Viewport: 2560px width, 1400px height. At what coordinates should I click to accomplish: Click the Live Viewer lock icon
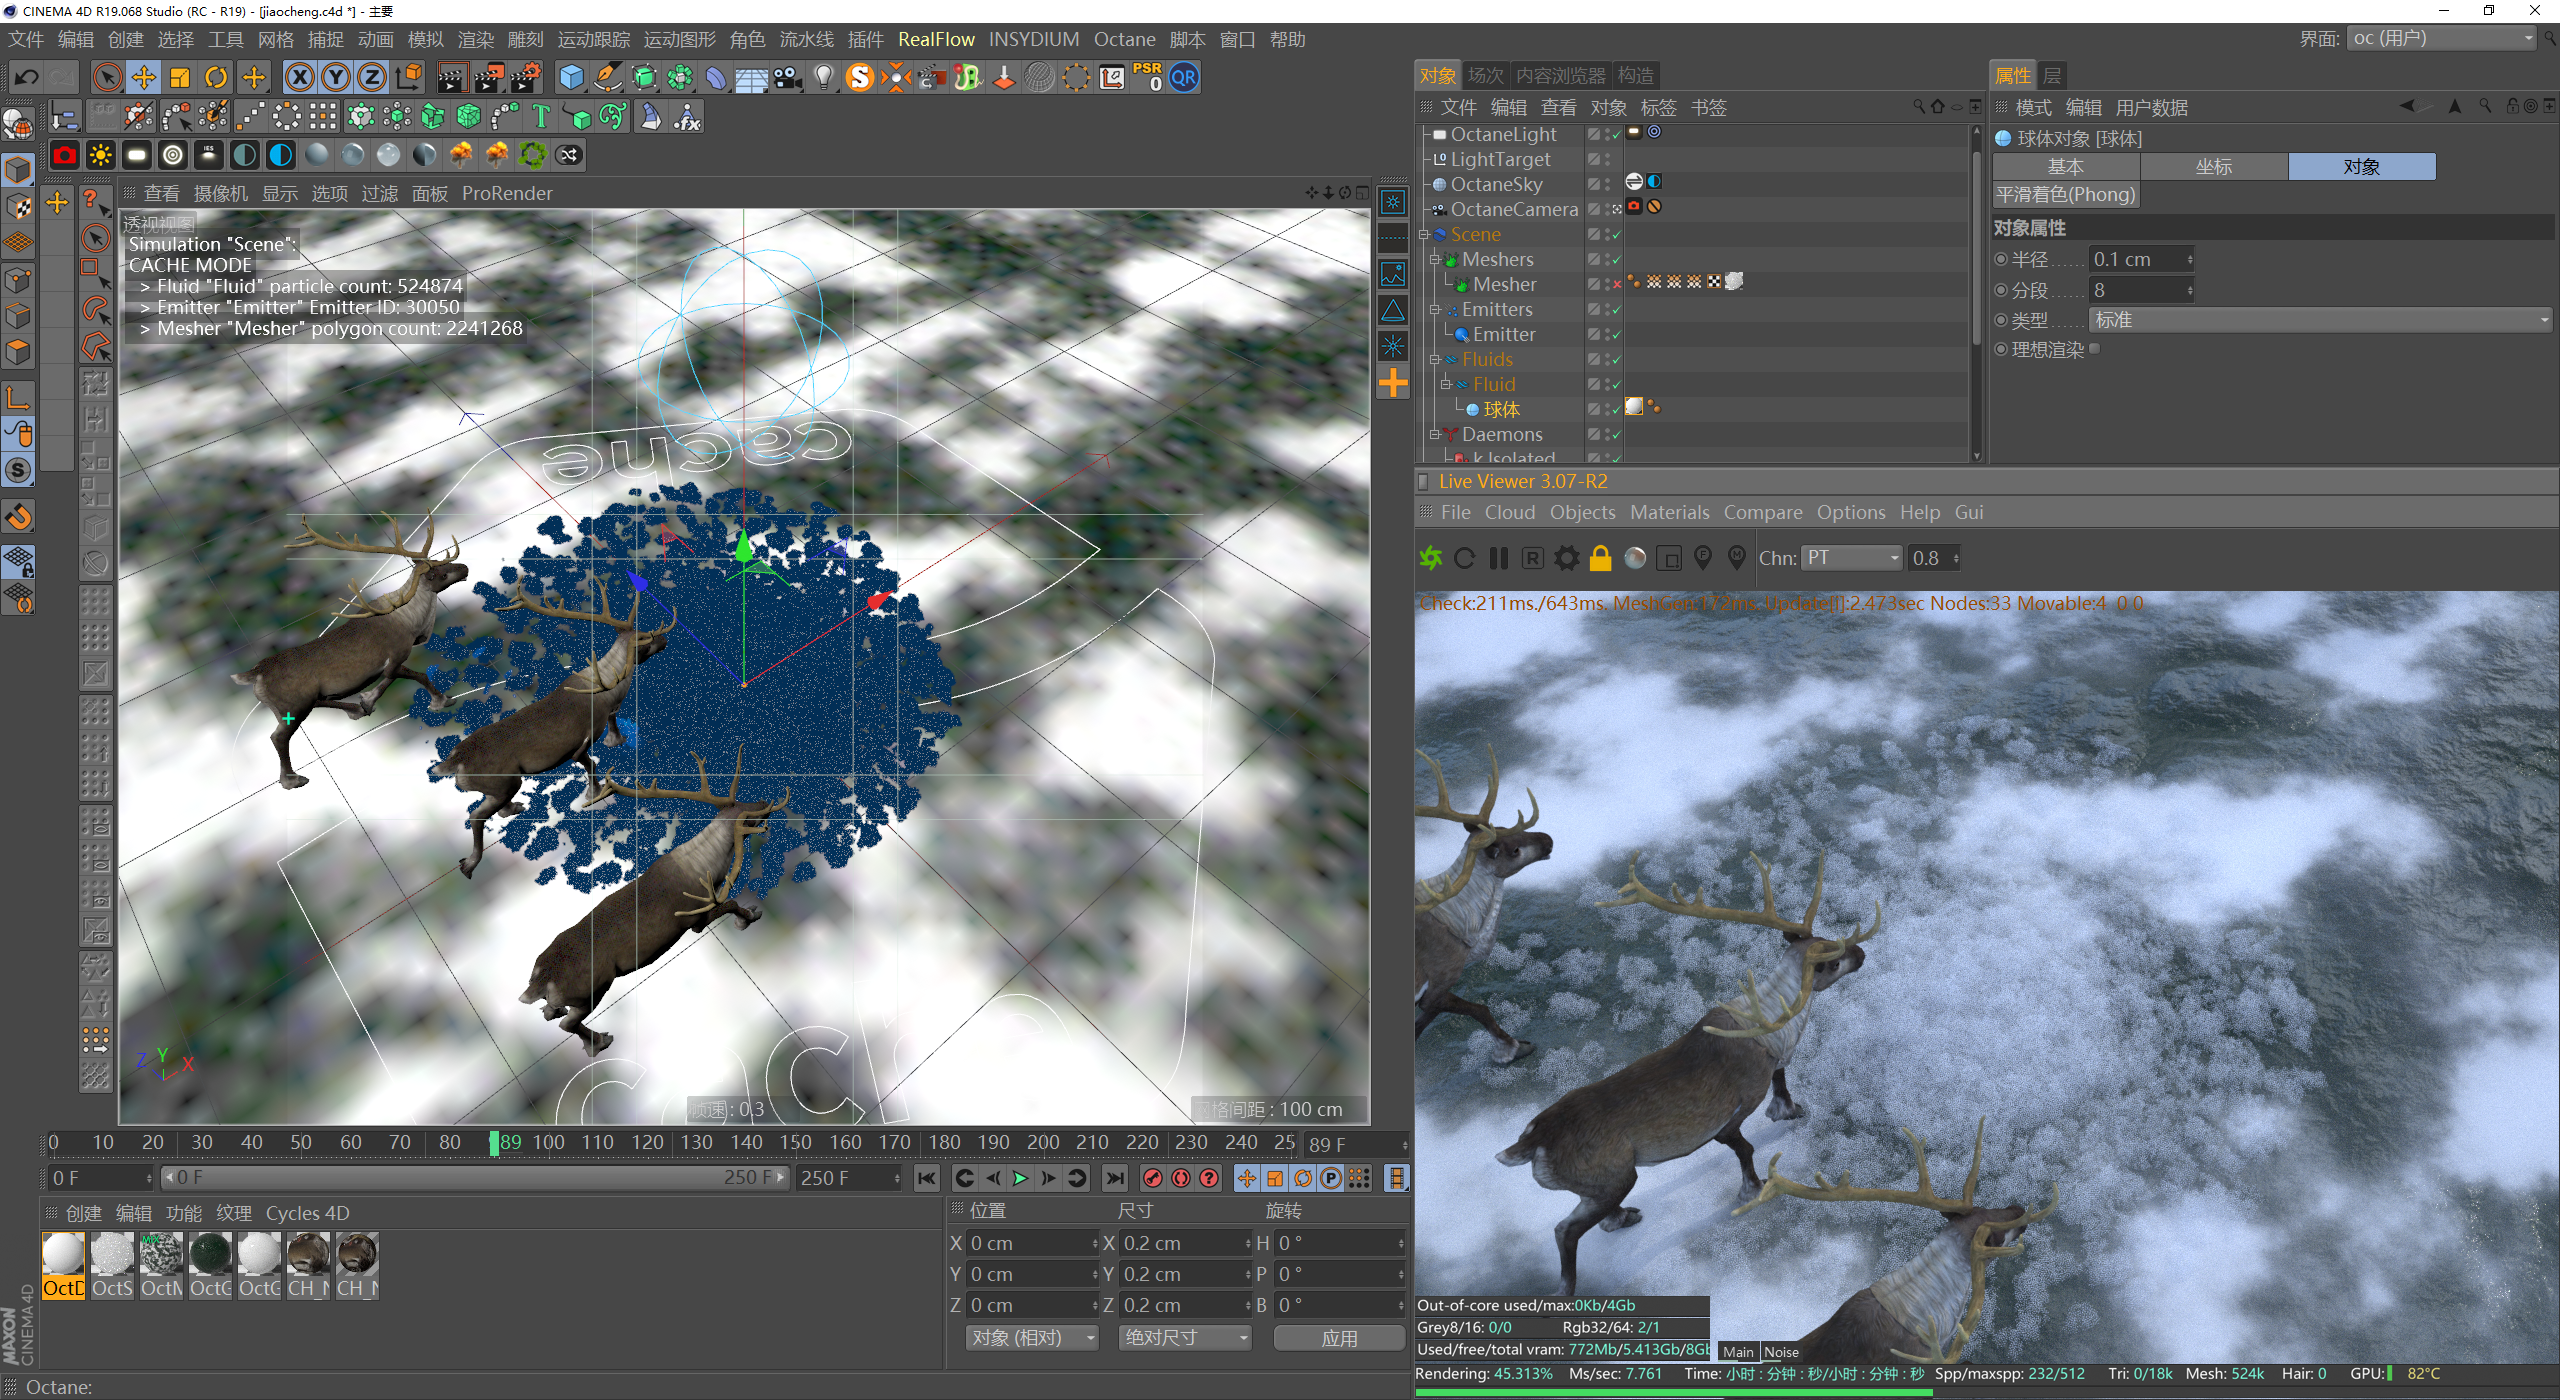tap(1600, 558)
